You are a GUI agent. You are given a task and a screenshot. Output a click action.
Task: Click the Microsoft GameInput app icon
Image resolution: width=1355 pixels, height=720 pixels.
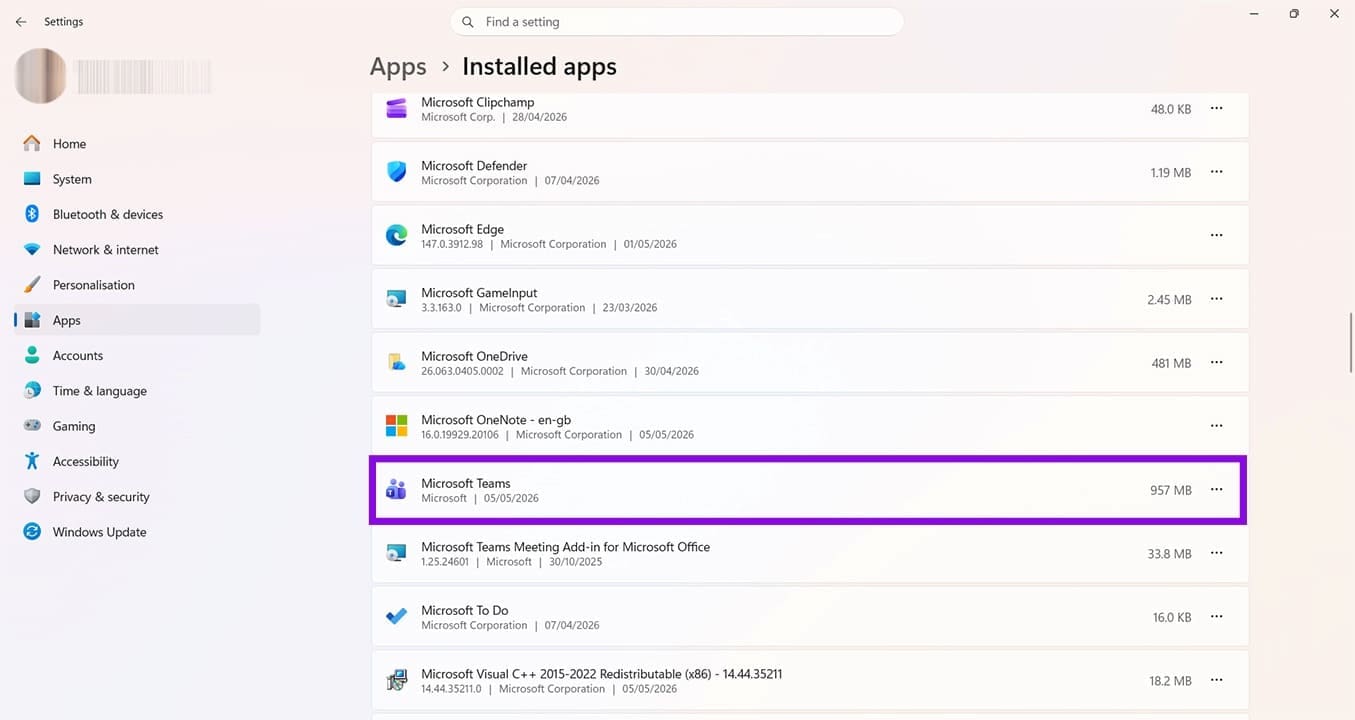coord(397,299)
